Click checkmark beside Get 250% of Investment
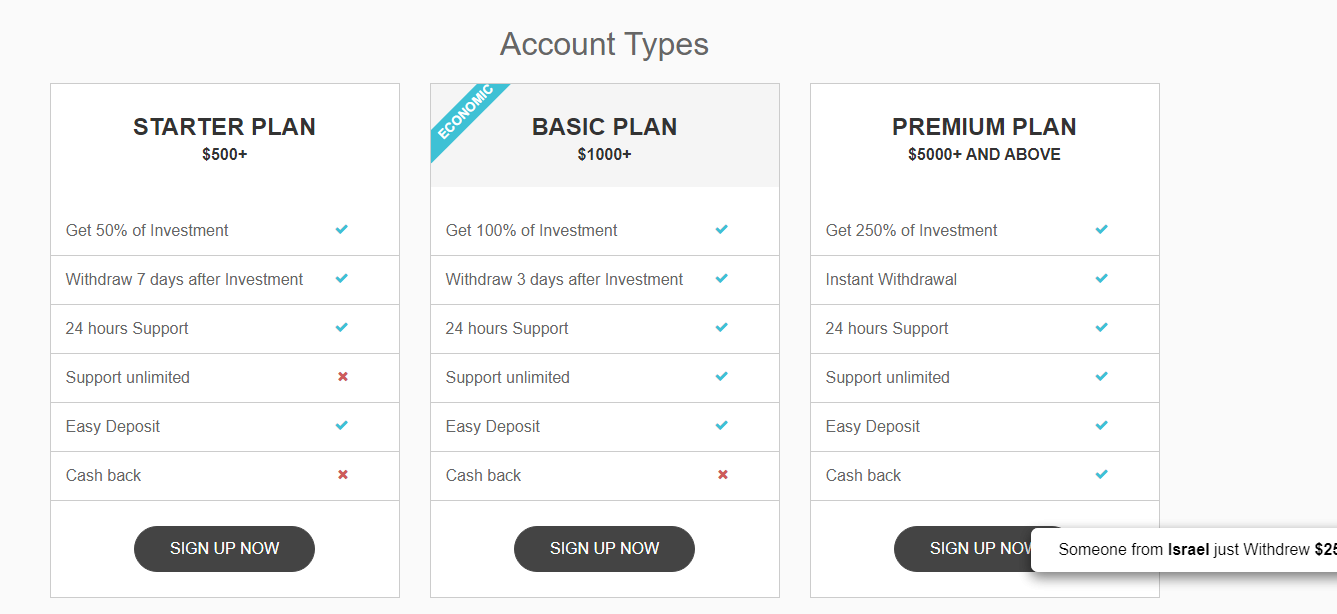Viewport: 1337px width, 614px height. (x=1102, y=229)
